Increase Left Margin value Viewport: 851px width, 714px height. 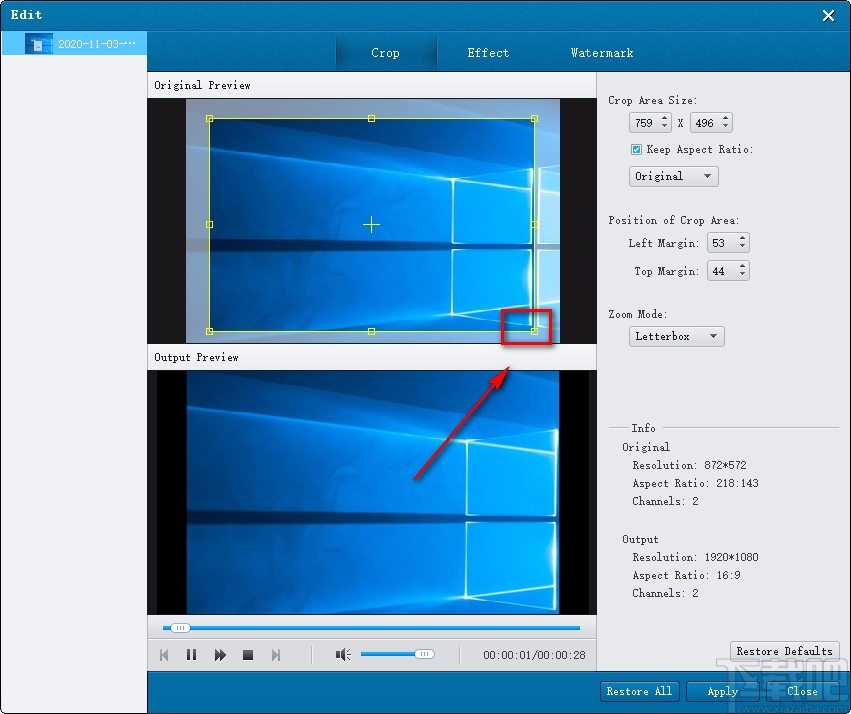click(x=742, y=239)
